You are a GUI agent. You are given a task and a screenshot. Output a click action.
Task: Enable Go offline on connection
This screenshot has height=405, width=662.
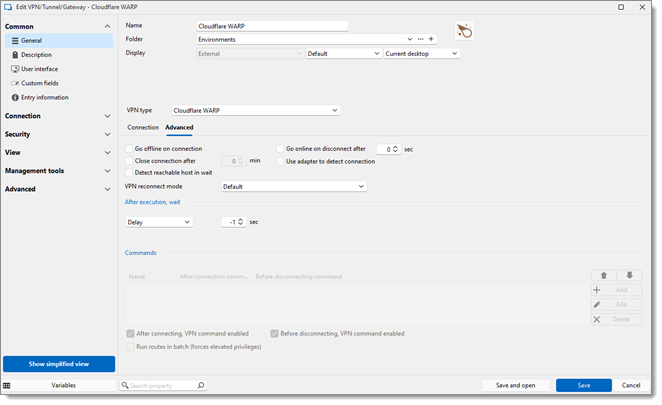click(129, 149)
